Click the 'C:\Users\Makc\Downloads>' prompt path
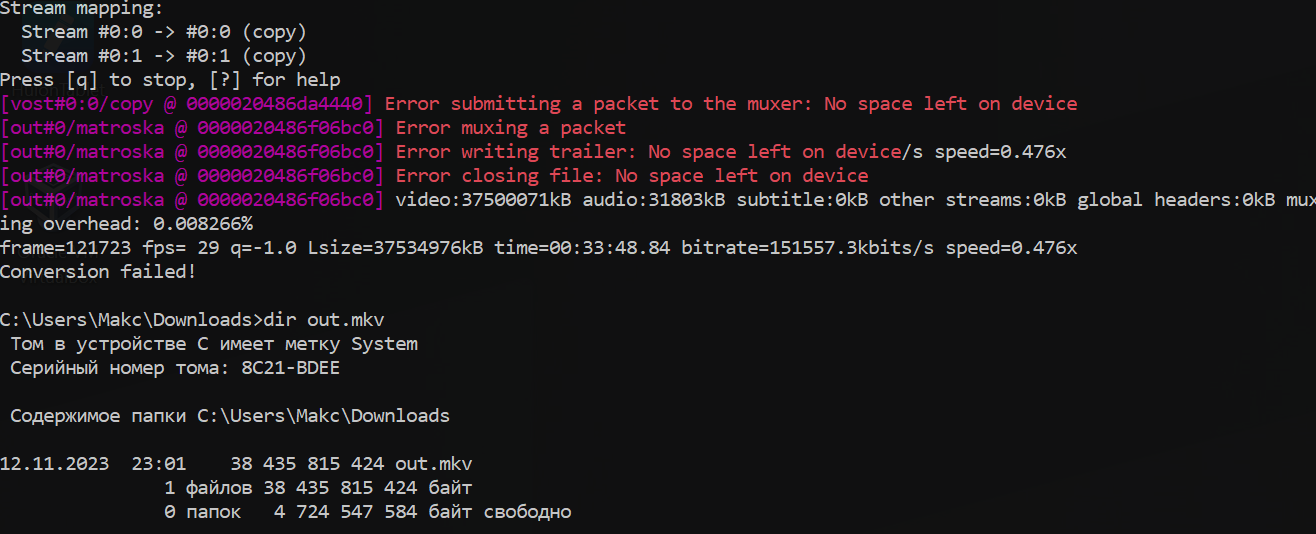 click(x=131, y=320)
